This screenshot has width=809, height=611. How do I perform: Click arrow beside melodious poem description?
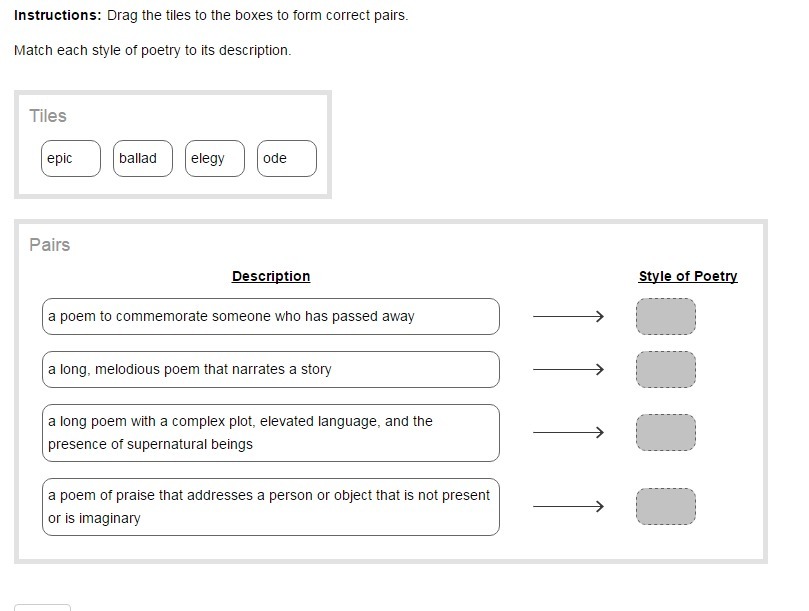coord(568,369)
